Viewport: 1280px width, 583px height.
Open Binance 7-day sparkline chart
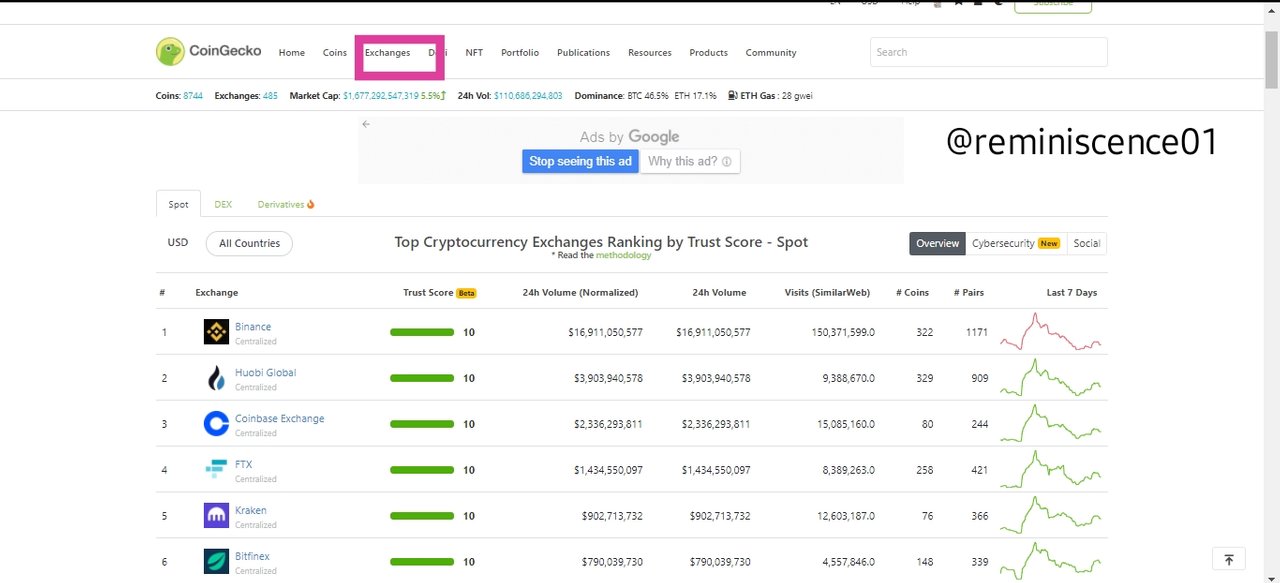click(x=1050, y=332)
